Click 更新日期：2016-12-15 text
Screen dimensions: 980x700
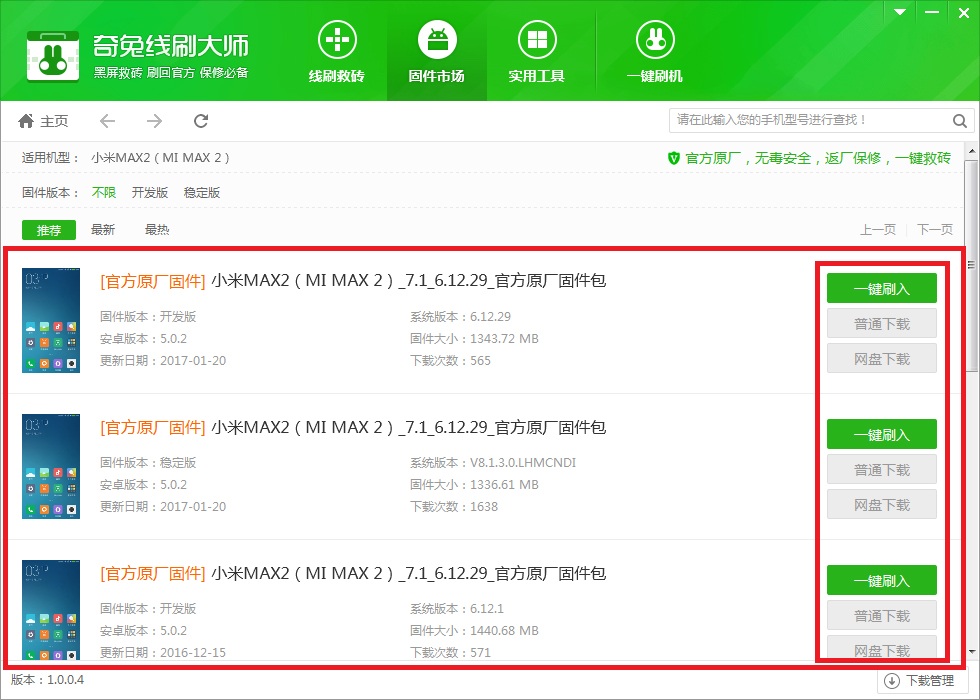click(163, 652)
